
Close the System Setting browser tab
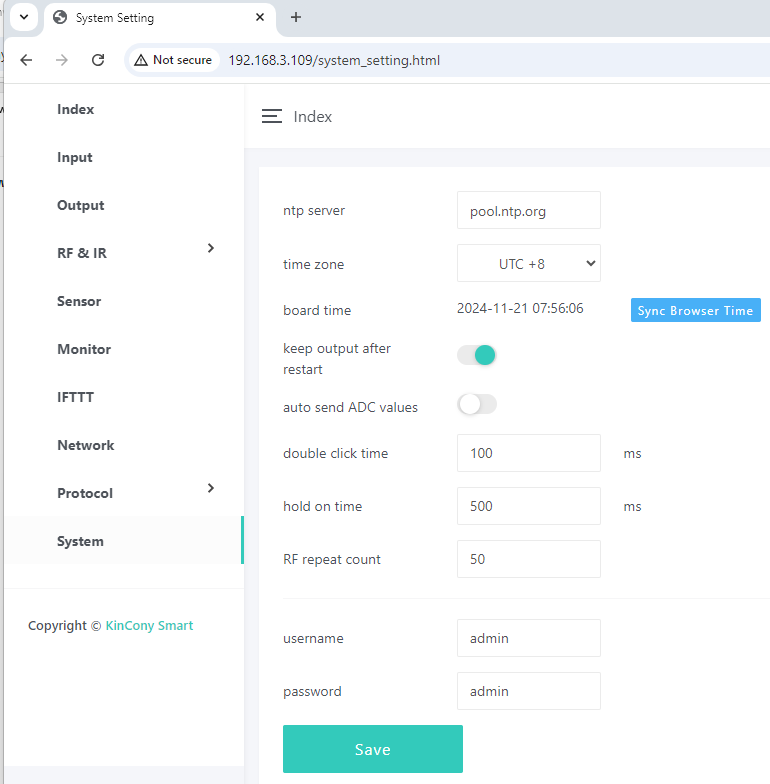coord(260,17)
